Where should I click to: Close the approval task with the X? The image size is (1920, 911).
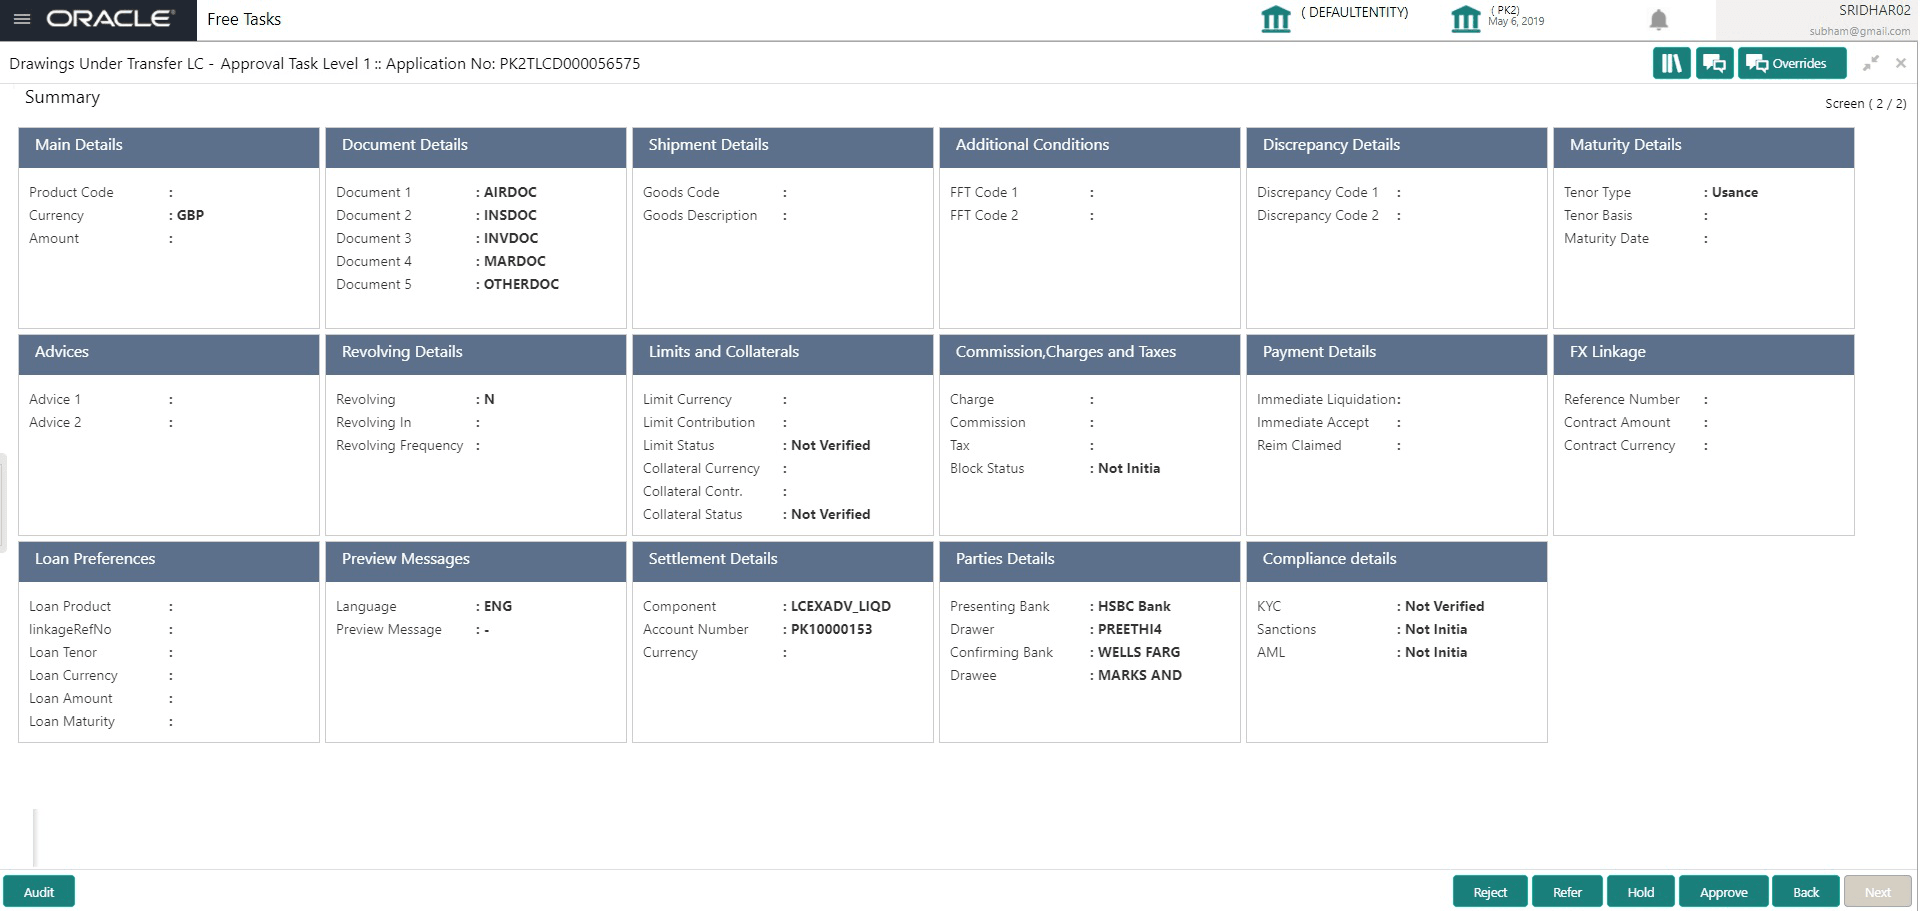pos(1900,62)
